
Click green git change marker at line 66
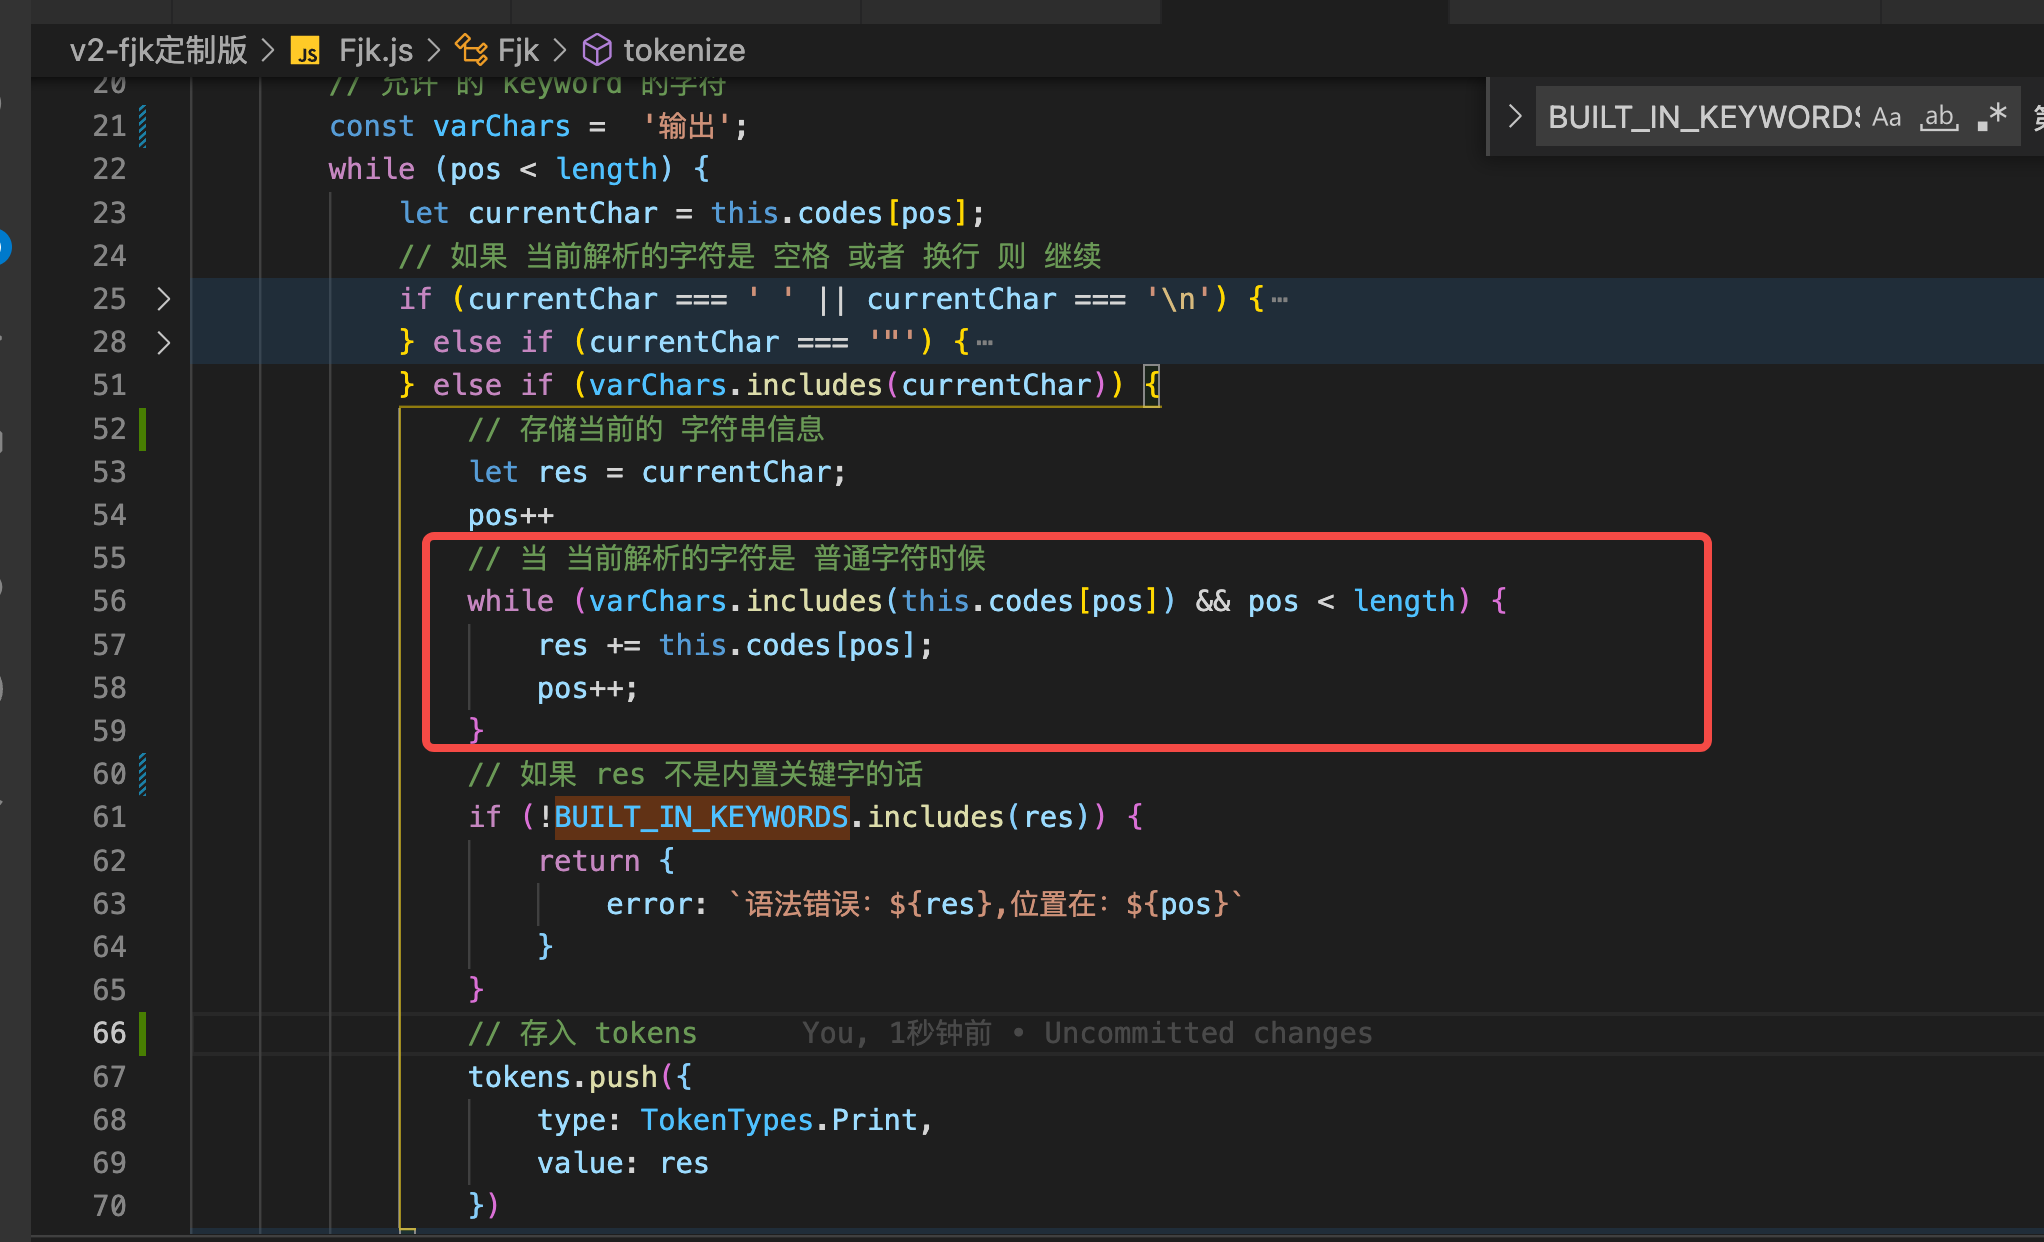click(x=142, y=1033)
